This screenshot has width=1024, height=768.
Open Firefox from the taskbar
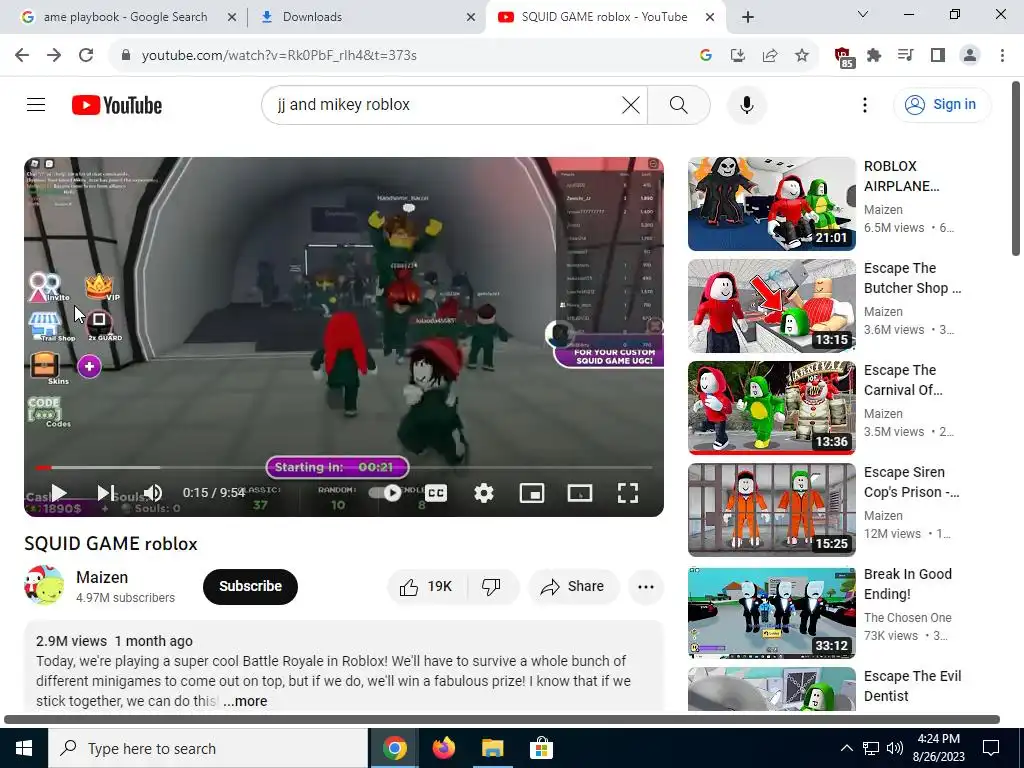pos(443,748)
